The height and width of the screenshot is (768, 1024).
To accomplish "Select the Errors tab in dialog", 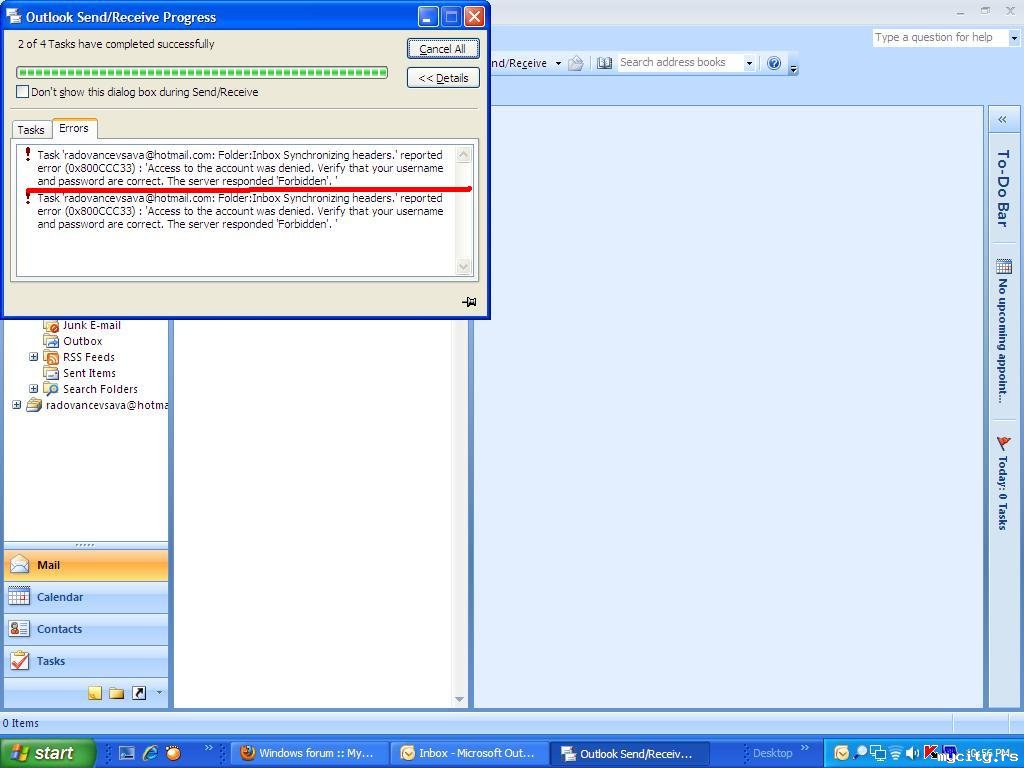I will tap(74, 128).
